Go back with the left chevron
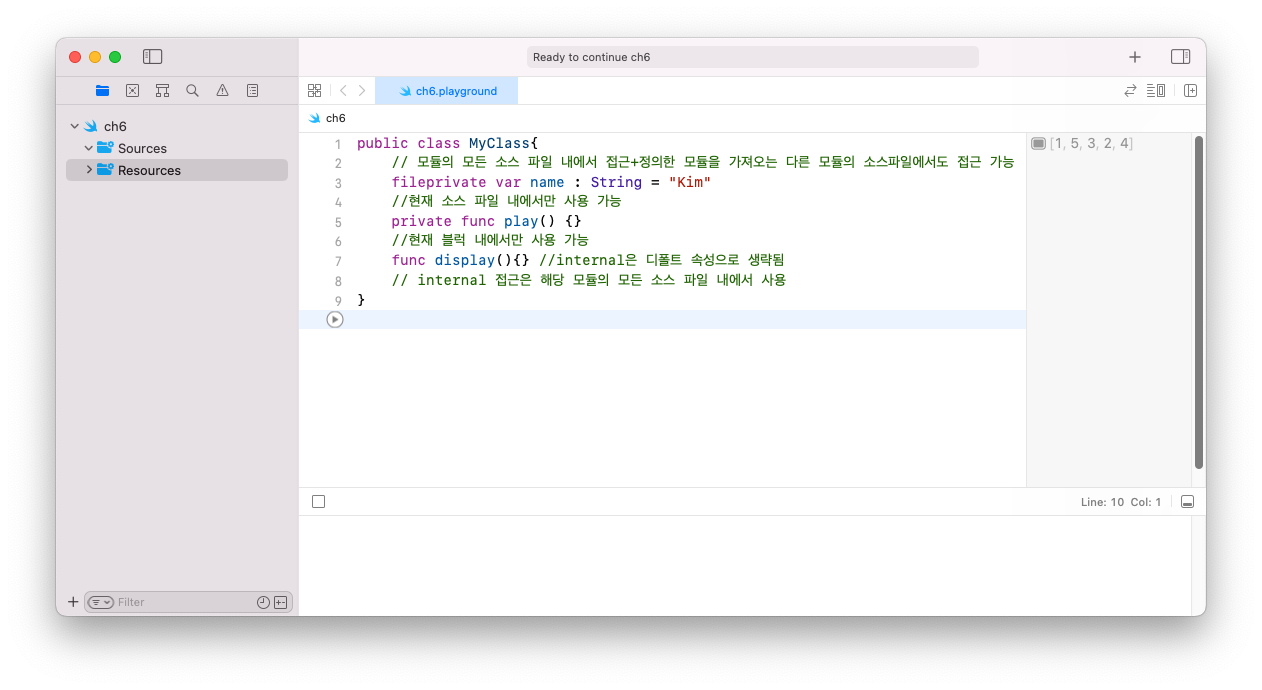This screenshot has width=1262, height=690. [343, 90]
